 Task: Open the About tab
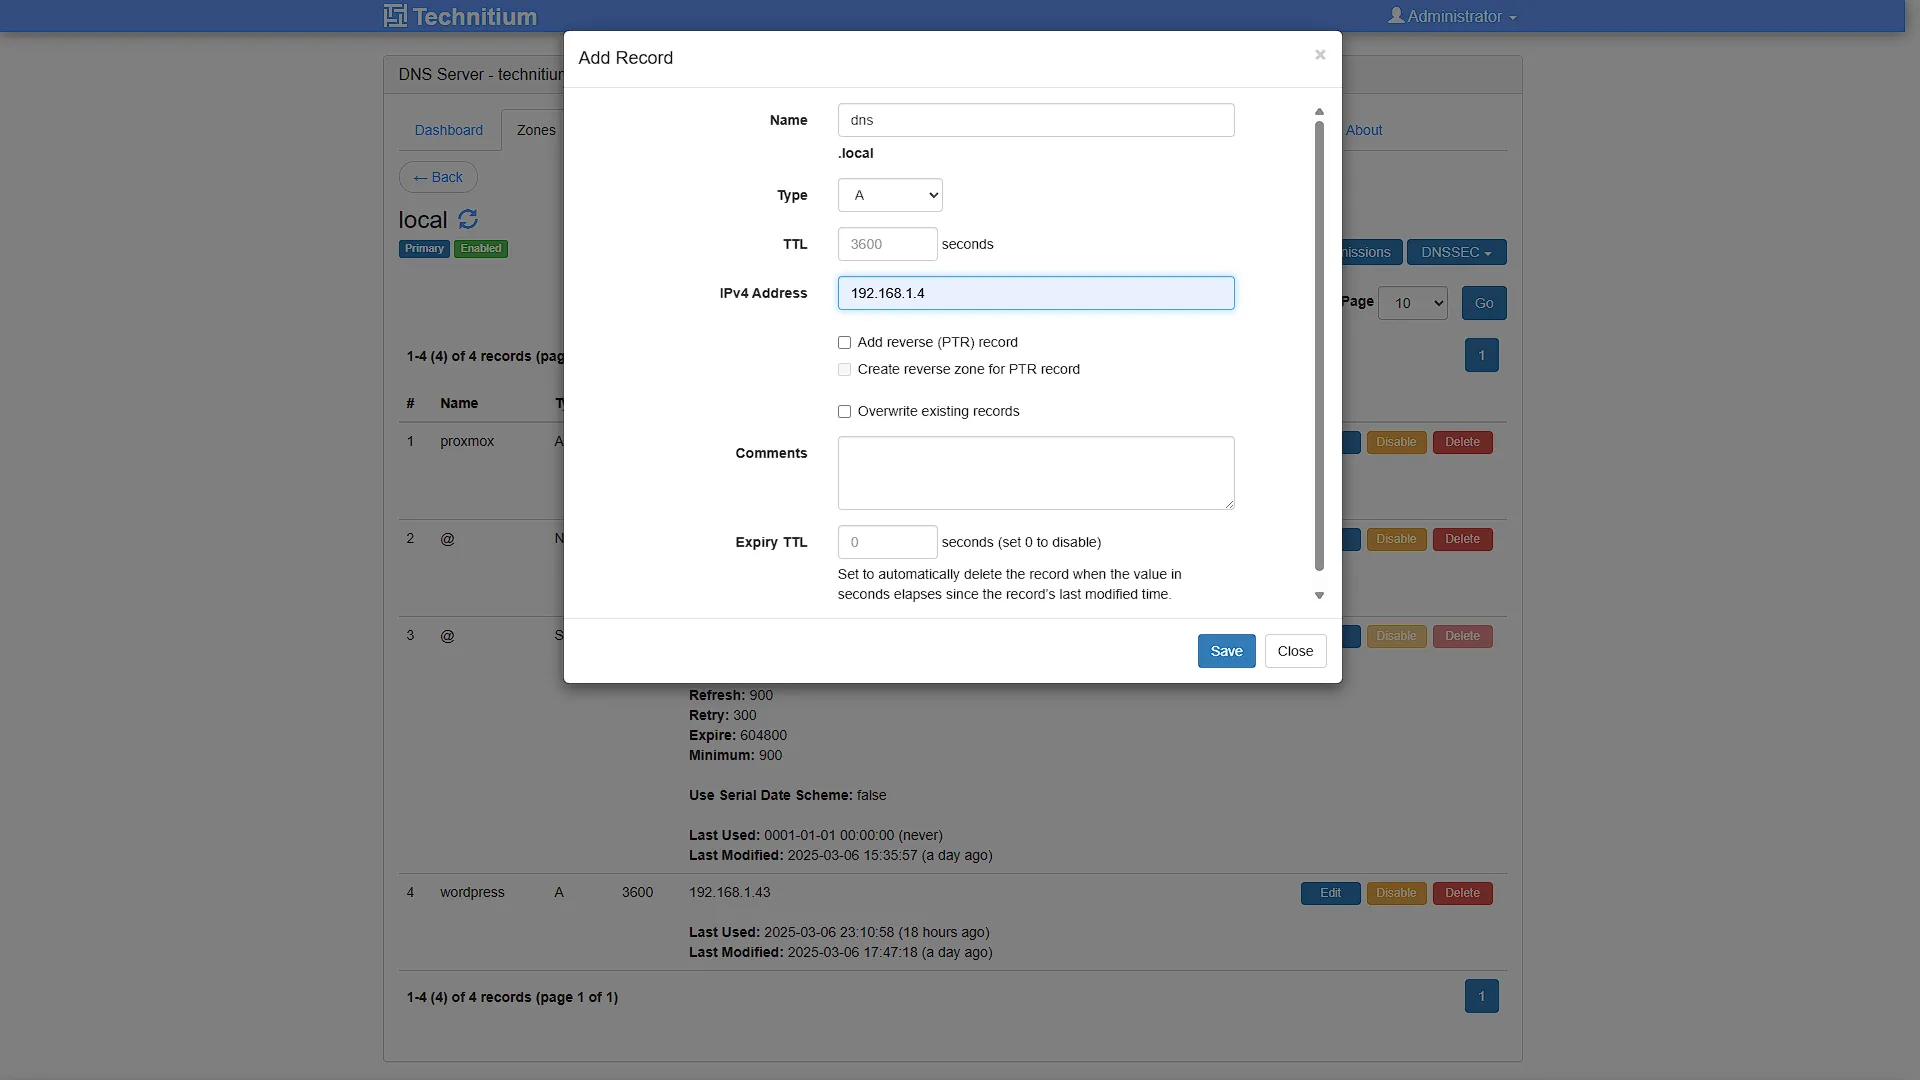pos(1364,130)
